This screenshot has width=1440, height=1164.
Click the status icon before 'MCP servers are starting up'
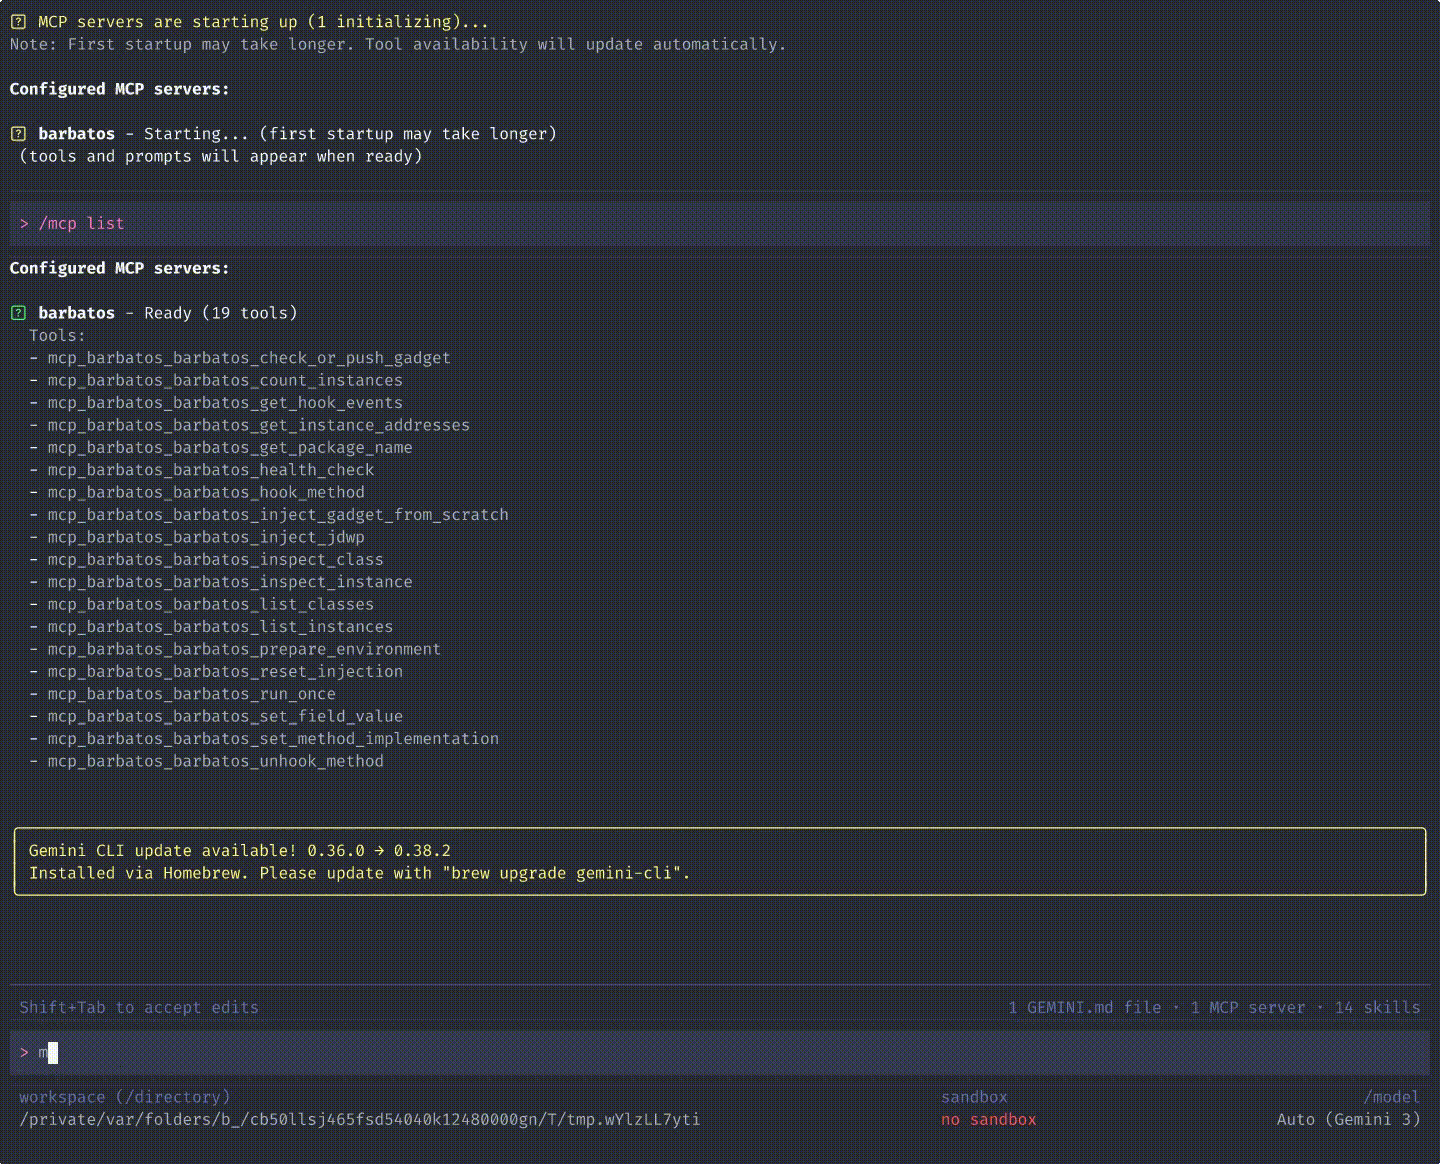tap(18, 21)
